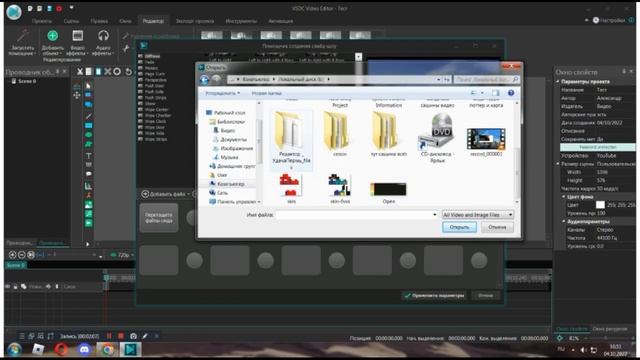Screen dimensions: 640x360
Task: Toggle the timeline layer lock icon
Action: coord(15,287)
